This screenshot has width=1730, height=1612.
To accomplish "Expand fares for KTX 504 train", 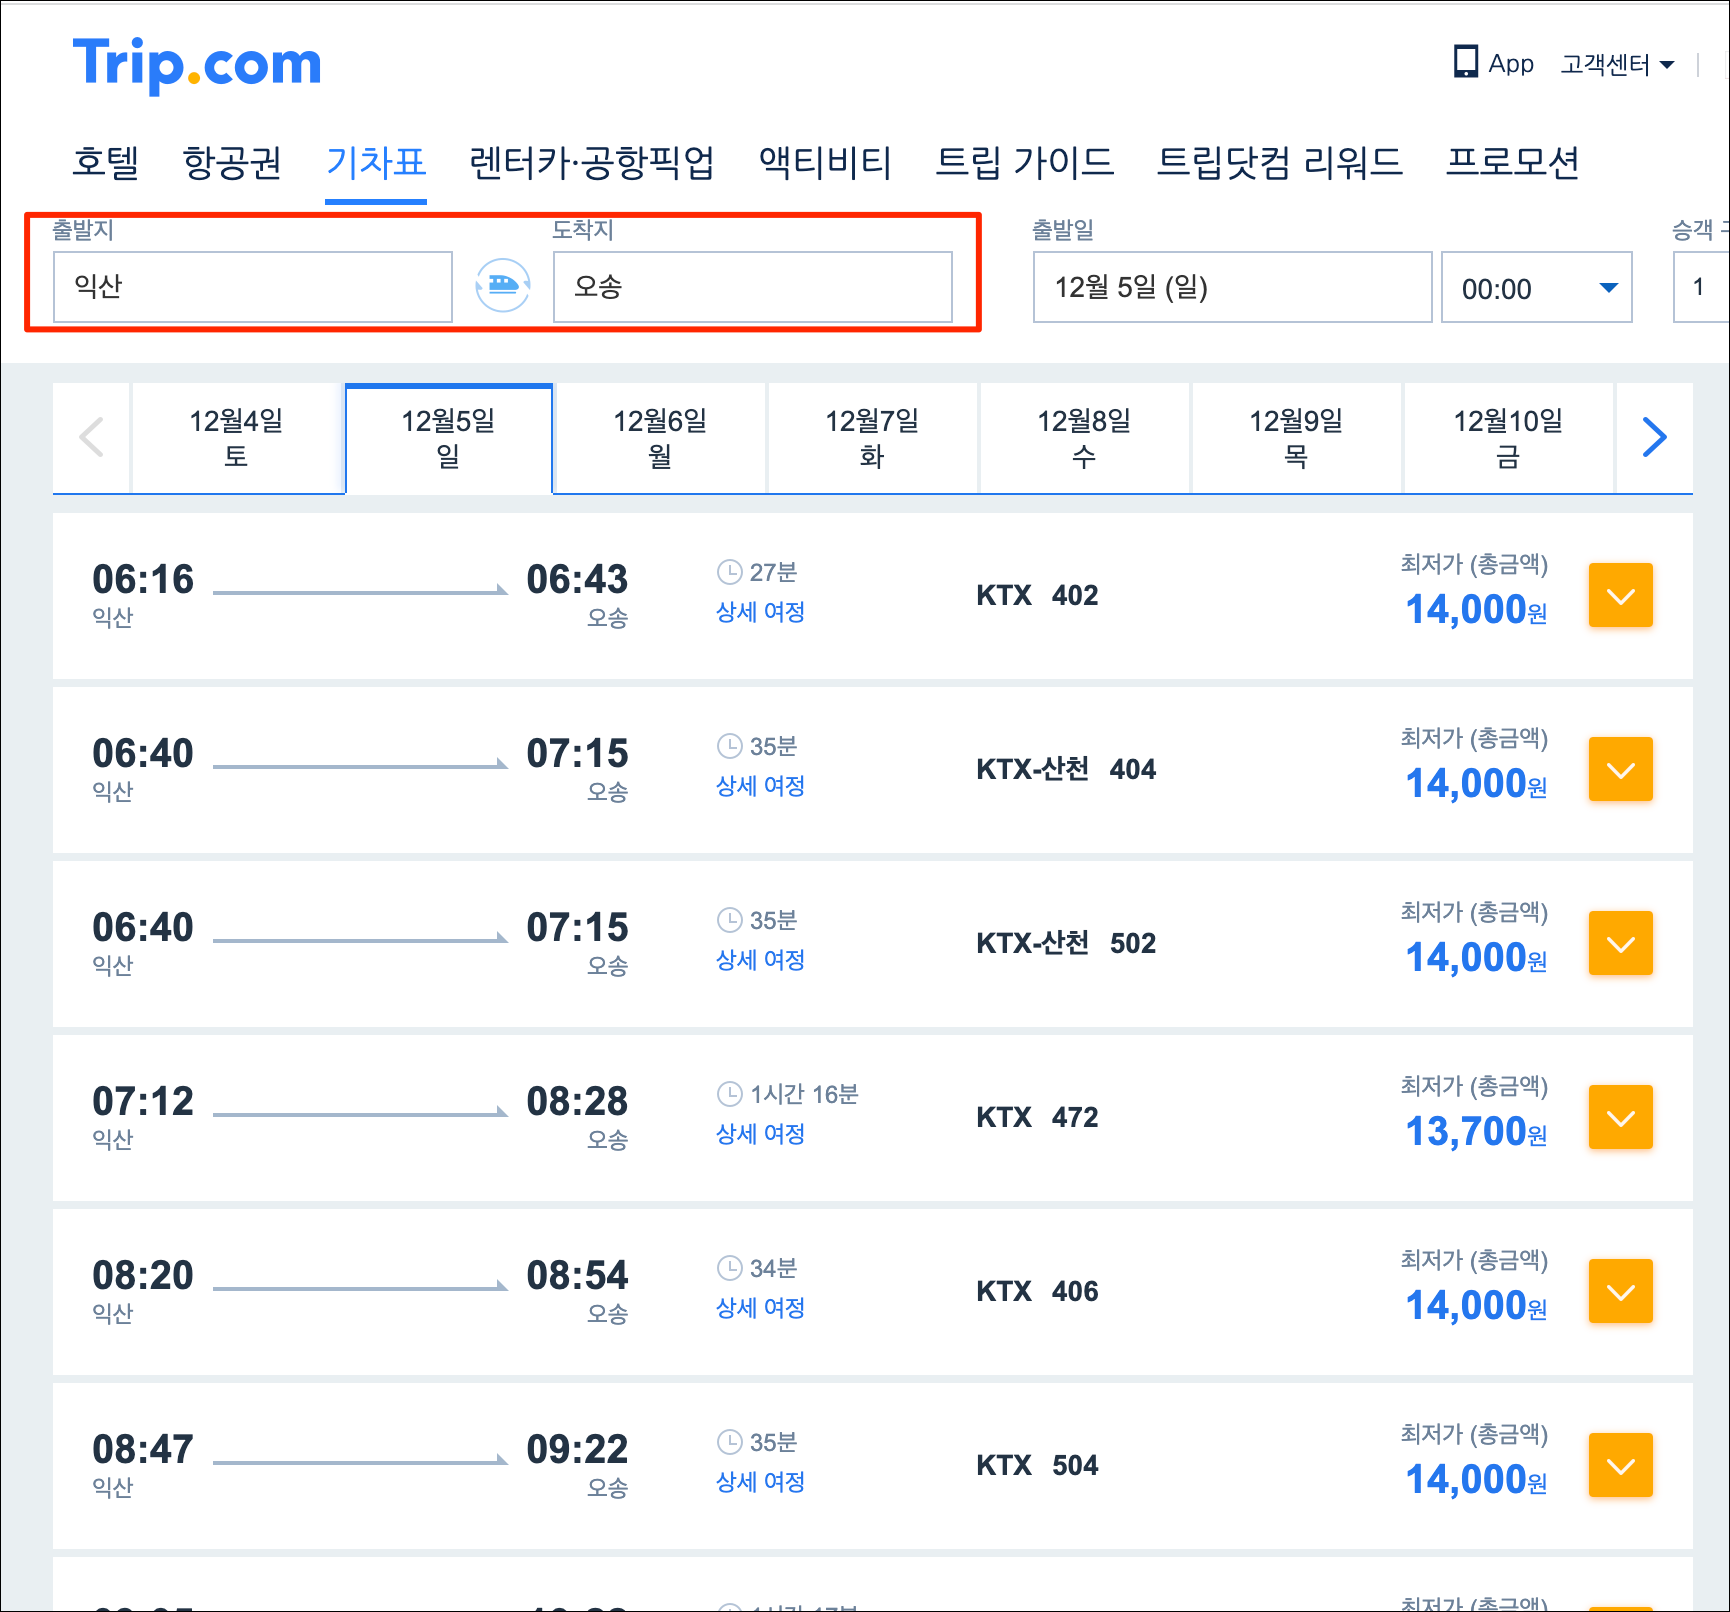I will coord(1620,1466).
